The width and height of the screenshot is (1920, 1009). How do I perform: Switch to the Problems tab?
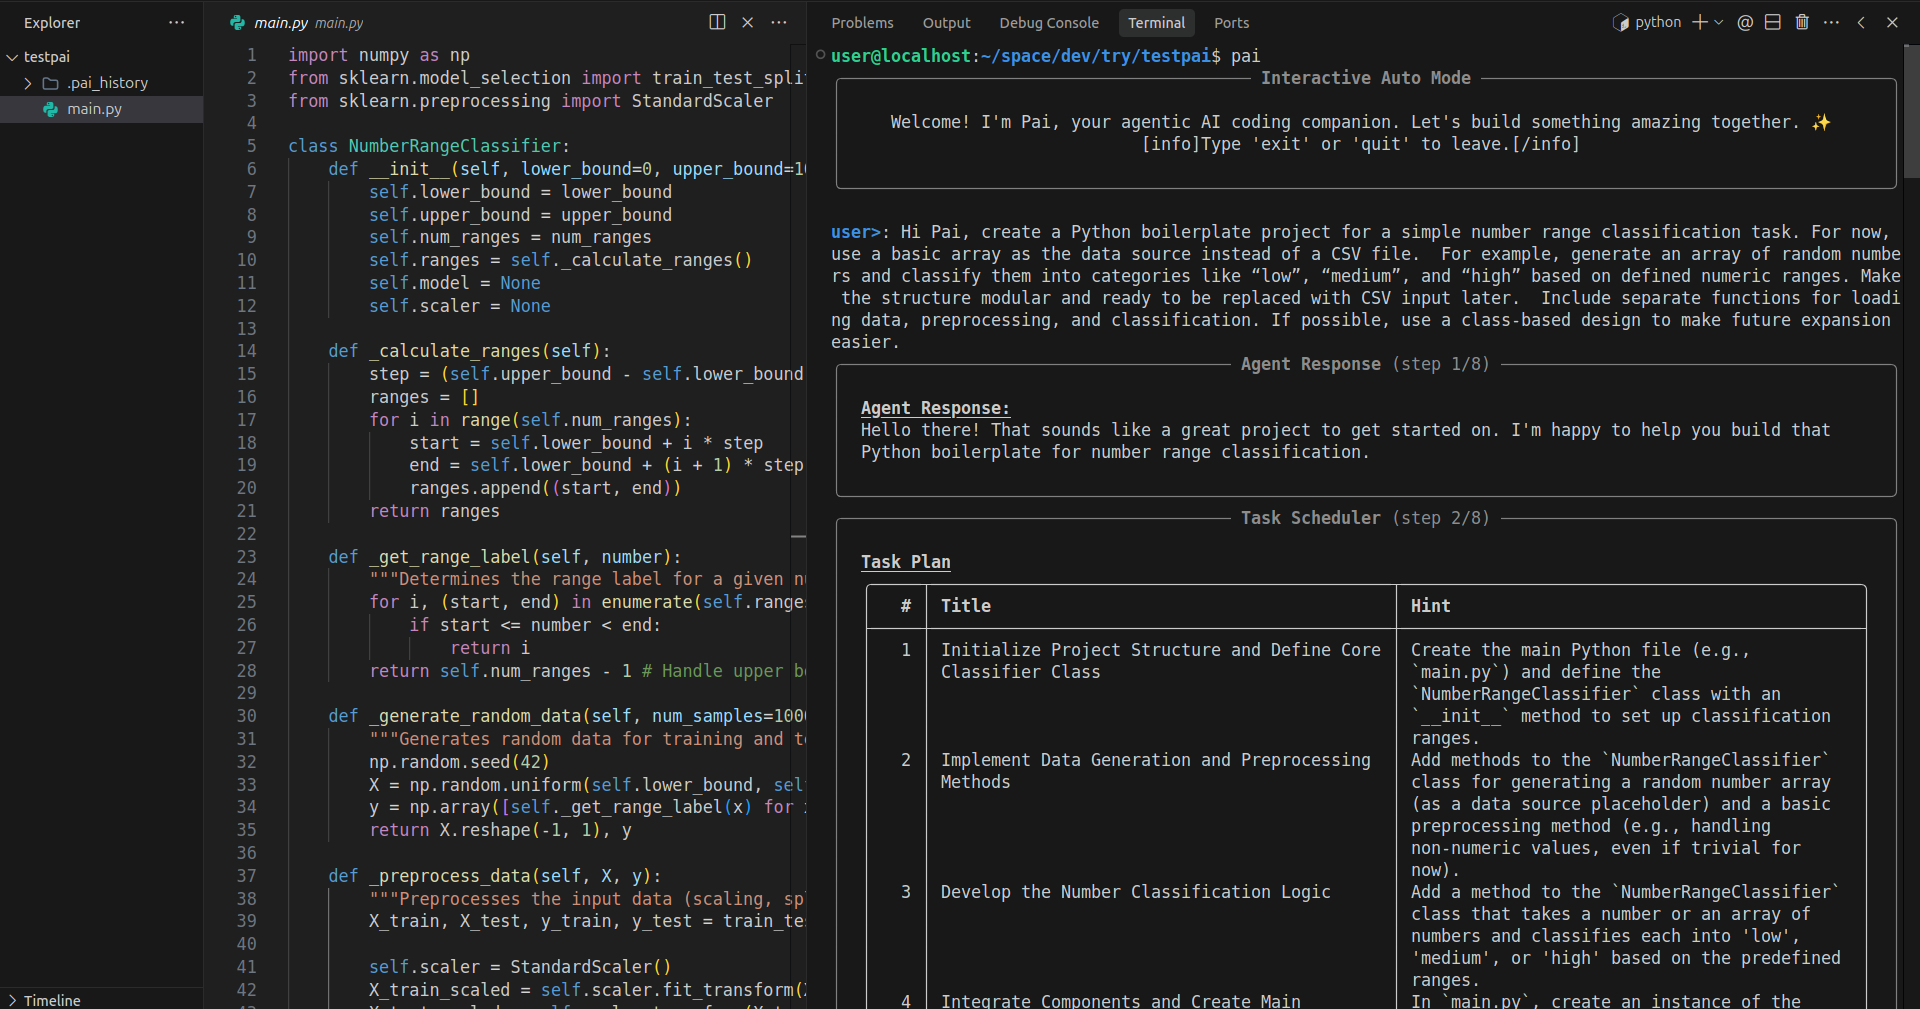point(862,22)
